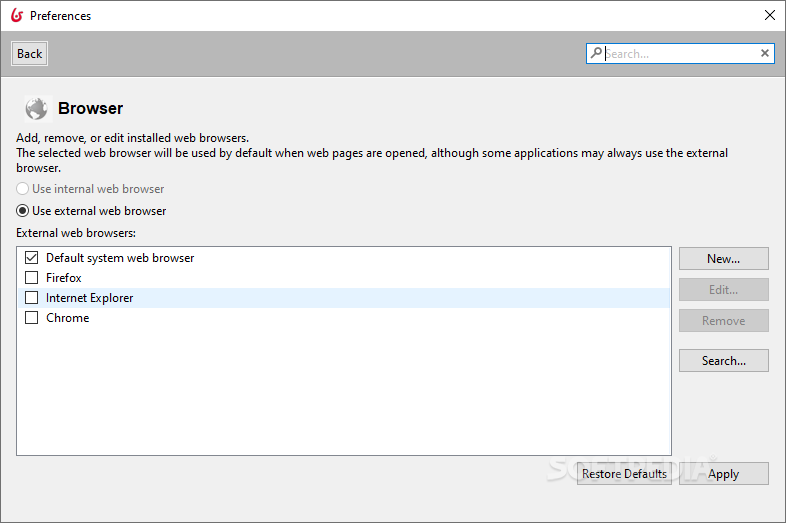Select the Default system web browser row
786x523 pixels.
(x=344, y=258)
